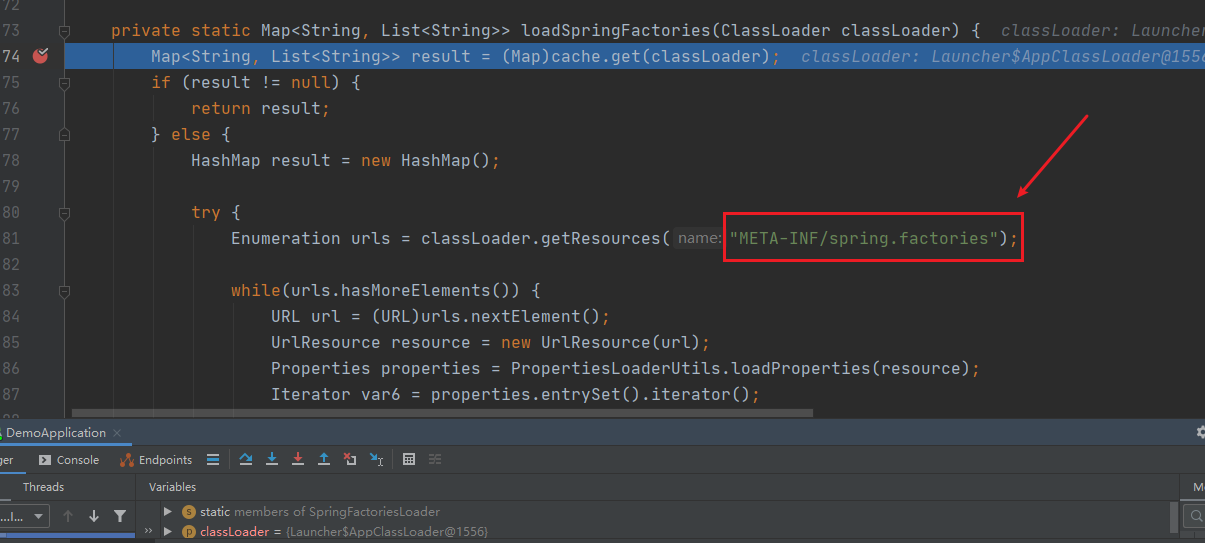Switch to the Console tab
This screenshot has height=543, width=1205.
pos(69,460)
